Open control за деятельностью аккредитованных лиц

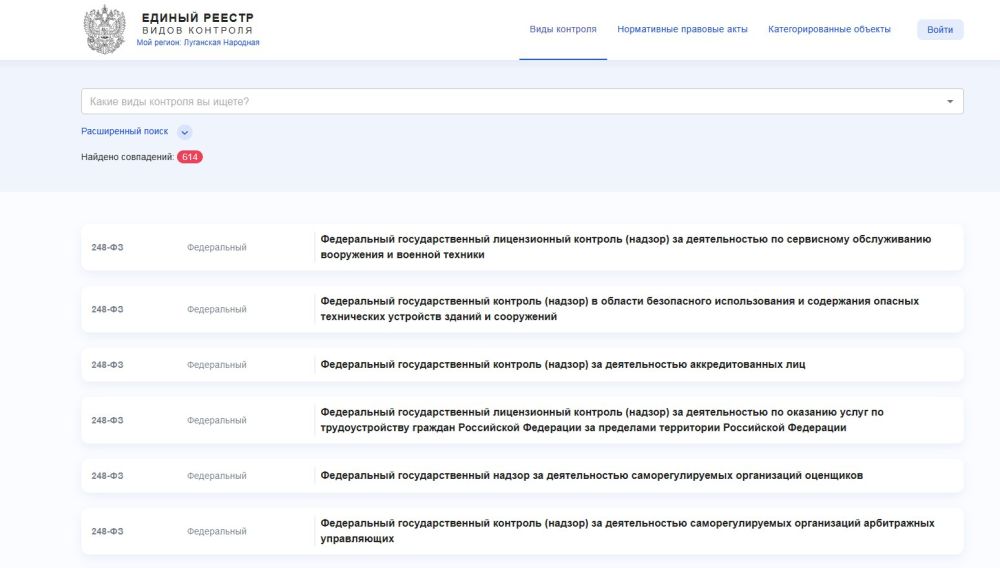click(x=562, y=365)
